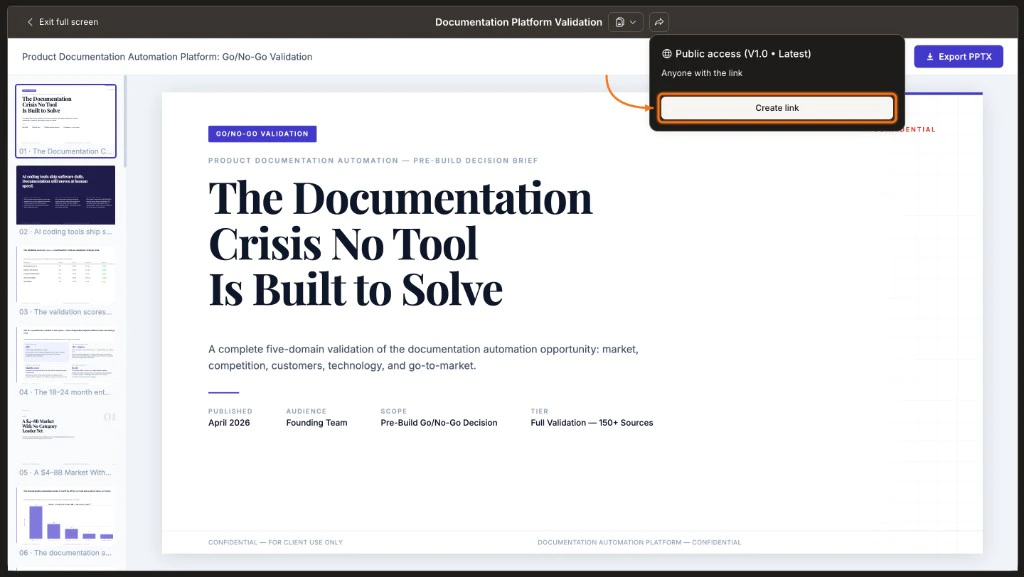Image resolution: width=1024 pixels, height=577 pixels.
Task: Click the version history icon in the top bar
Action: (x=618, y=21)
